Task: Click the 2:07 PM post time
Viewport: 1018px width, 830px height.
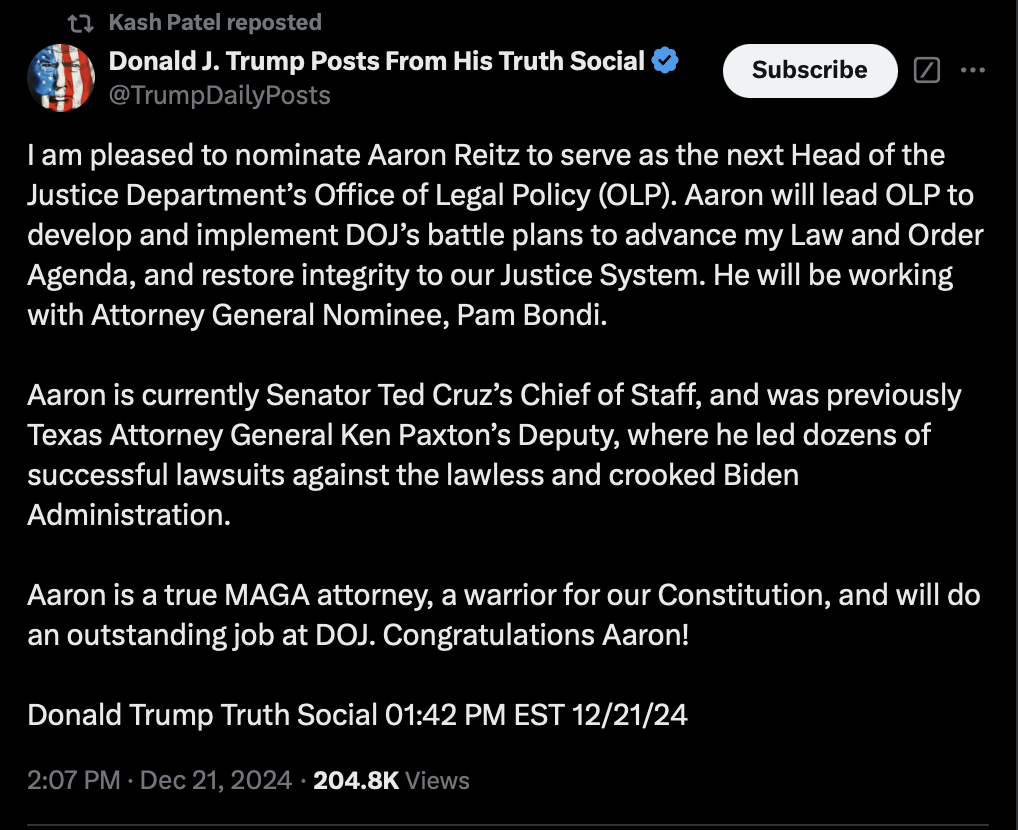Action: 73,780
